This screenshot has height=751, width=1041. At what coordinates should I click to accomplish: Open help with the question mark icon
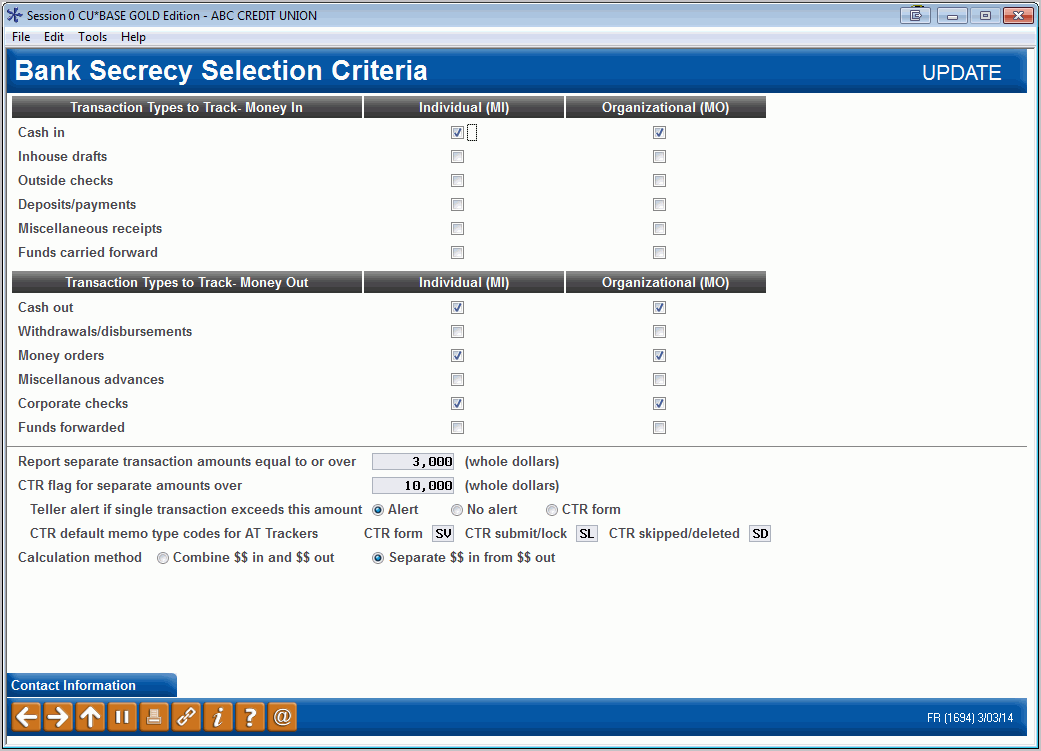pos(250,716)
